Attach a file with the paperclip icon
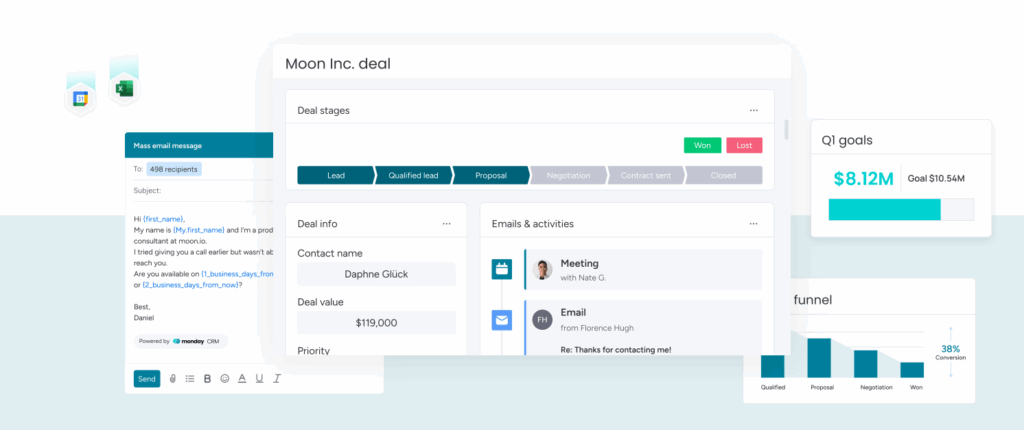This screenshot has height=430, width=1024. (x=172, y=379)
